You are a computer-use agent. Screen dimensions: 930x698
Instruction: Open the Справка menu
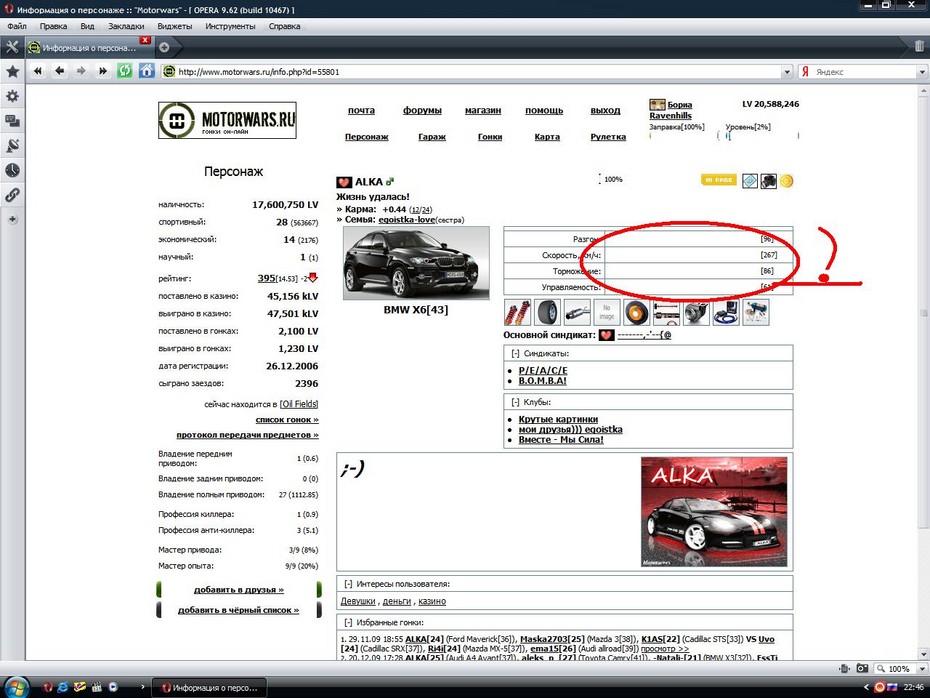(x=284, y=26)
